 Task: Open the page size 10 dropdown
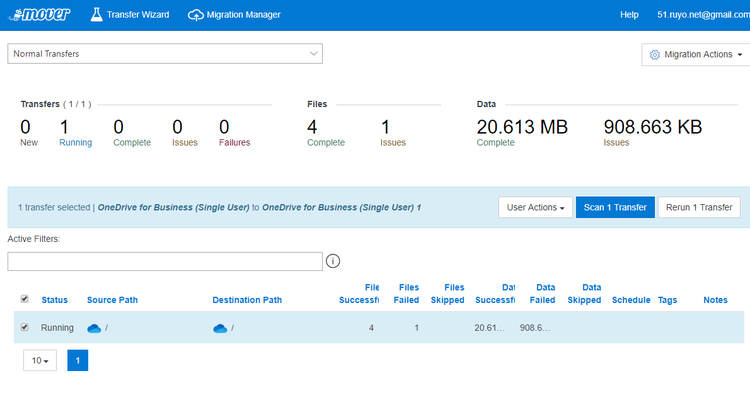40,361
